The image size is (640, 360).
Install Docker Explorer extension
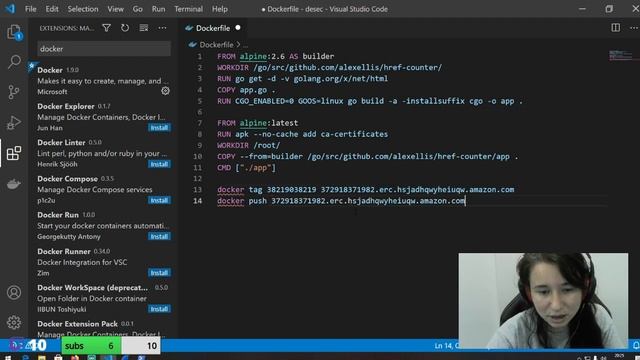(159, 128)
